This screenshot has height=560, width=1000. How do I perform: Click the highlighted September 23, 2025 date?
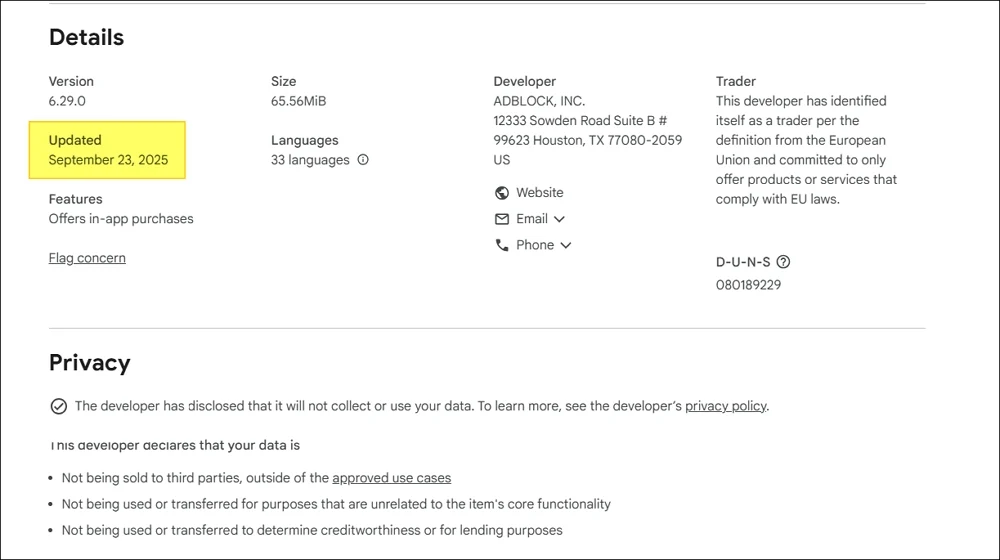[x=108, y=160]
